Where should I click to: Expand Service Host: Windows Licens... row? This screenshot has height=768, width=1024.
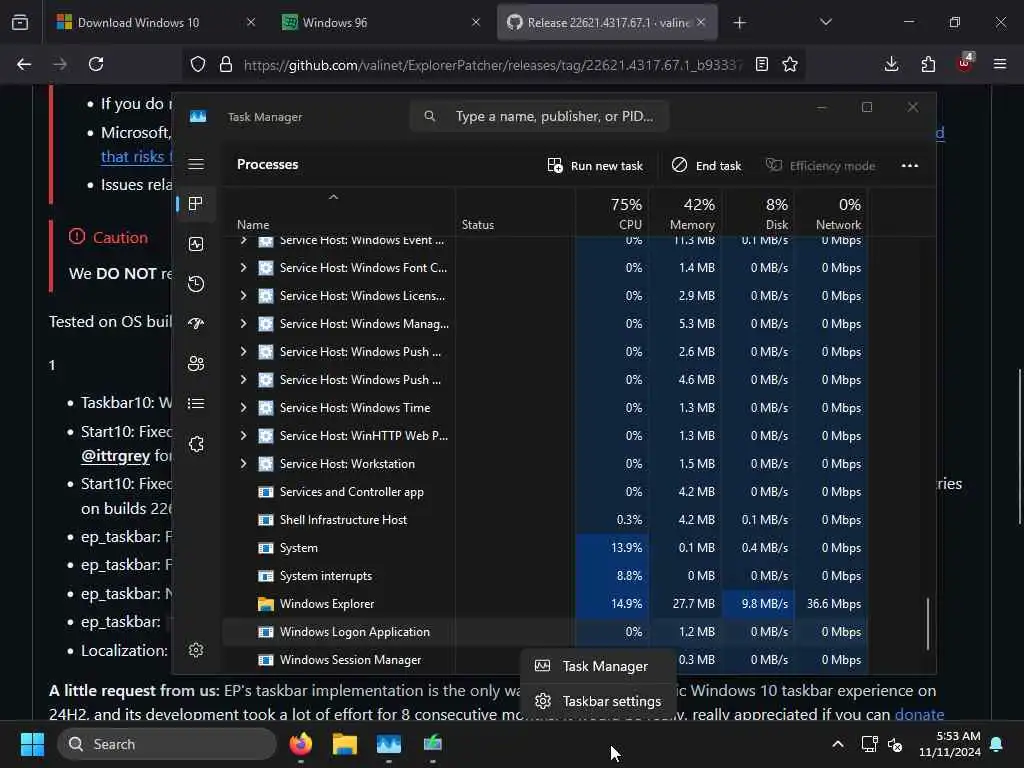coord(244,296)
